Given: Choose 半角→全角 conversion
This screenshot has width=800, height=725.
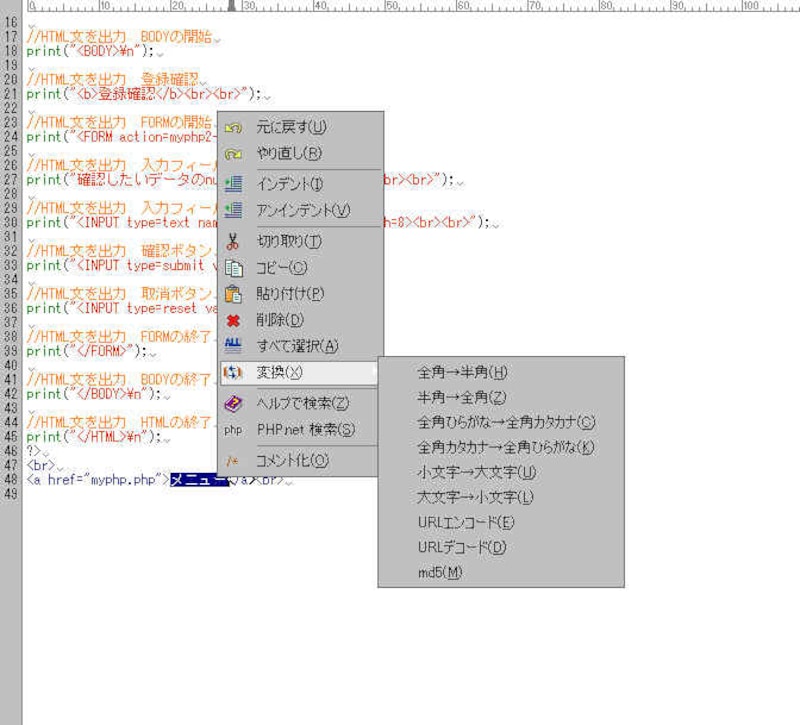Looking at the screenshot, I should [462, 397].
